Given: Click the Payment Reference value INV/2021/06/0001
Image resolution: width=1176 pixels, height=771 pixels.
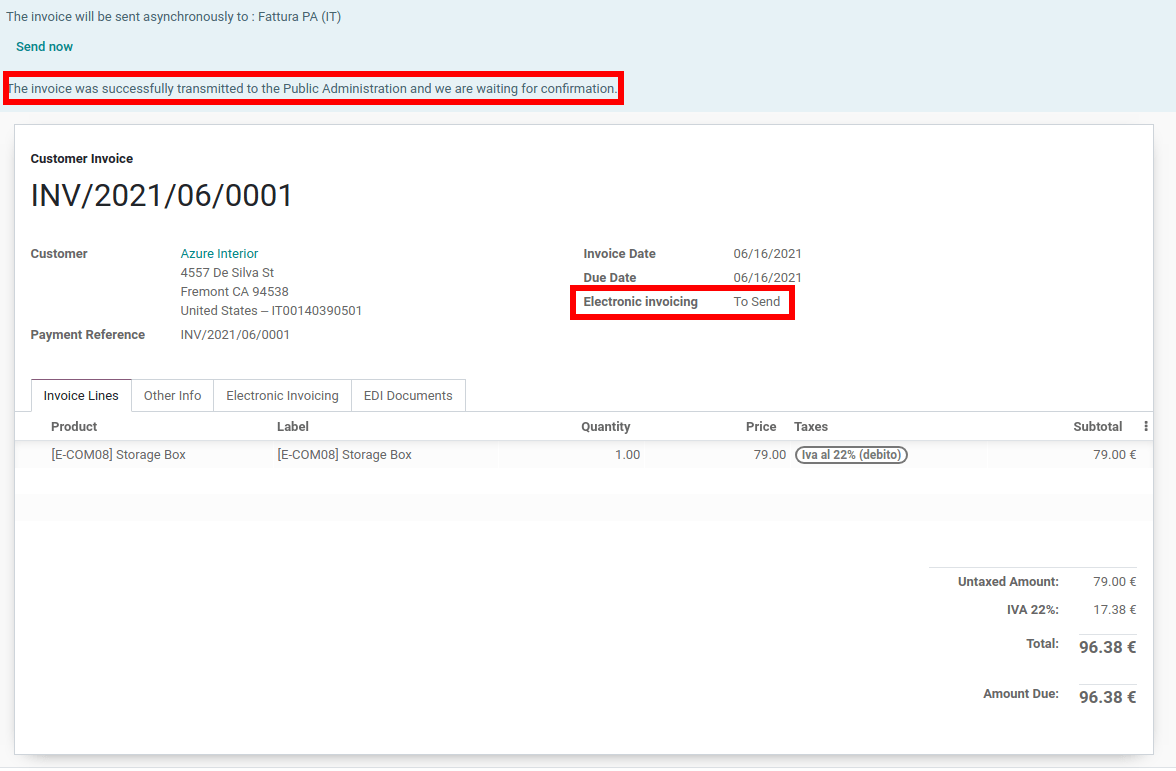Looking at the screenshot, I should (x=235, y=334).
